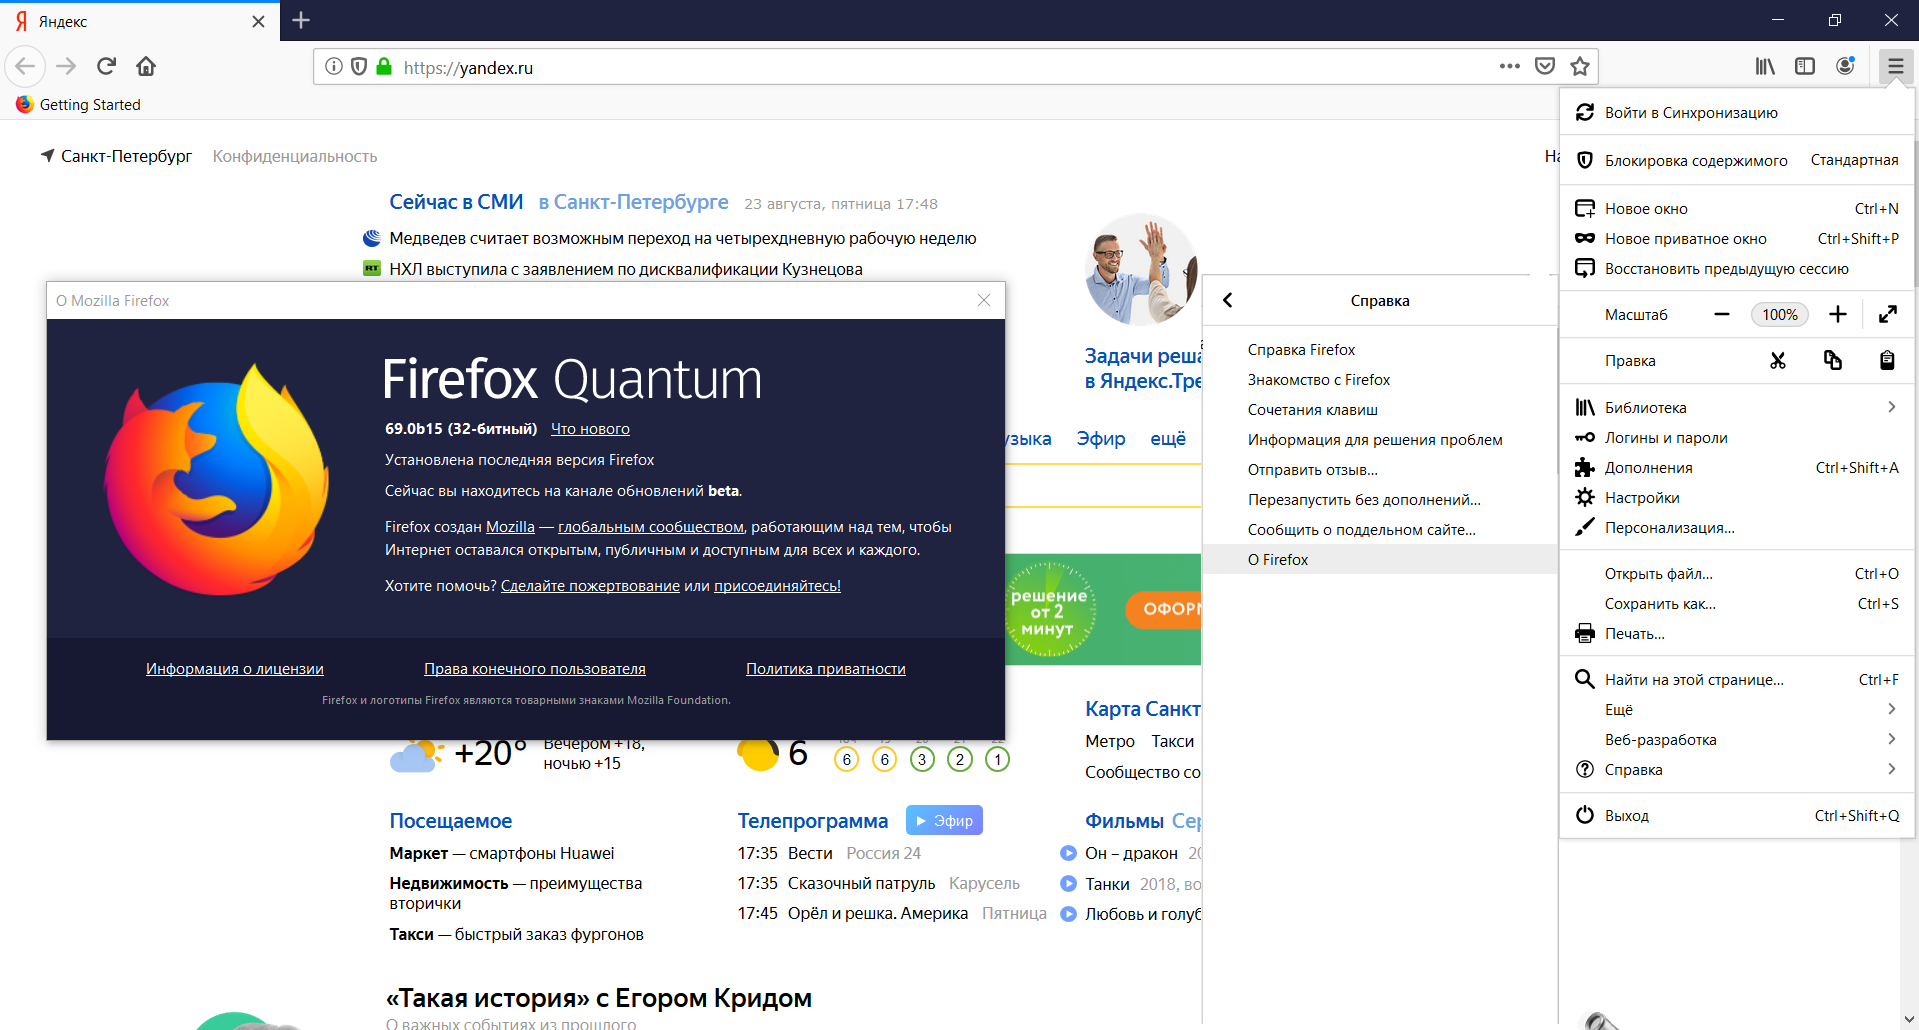Select Сохранить как… entry
The width and height of the screenshot is (1919, 1030).
1737,604
